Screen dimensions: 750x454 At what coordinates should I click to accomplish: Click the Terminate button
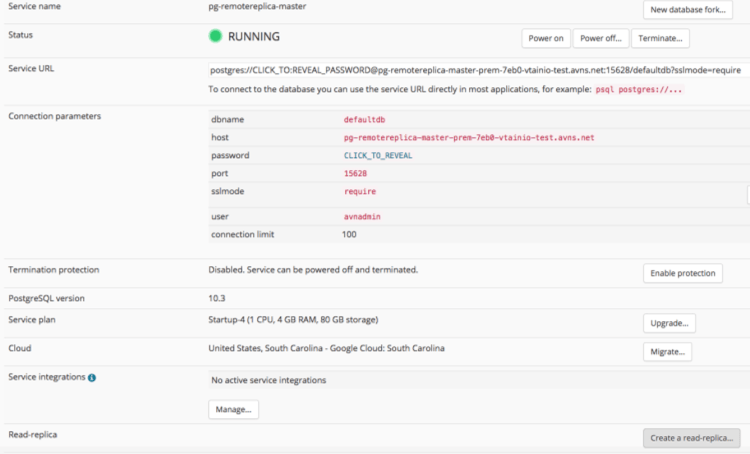pyautogui.click(x=660, y=38)
